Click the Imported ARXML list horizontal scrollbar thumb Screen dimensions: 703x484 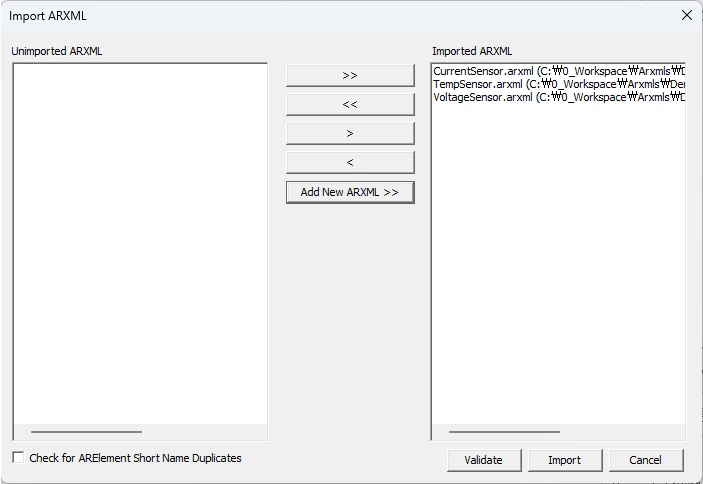(x=504, y=432)
